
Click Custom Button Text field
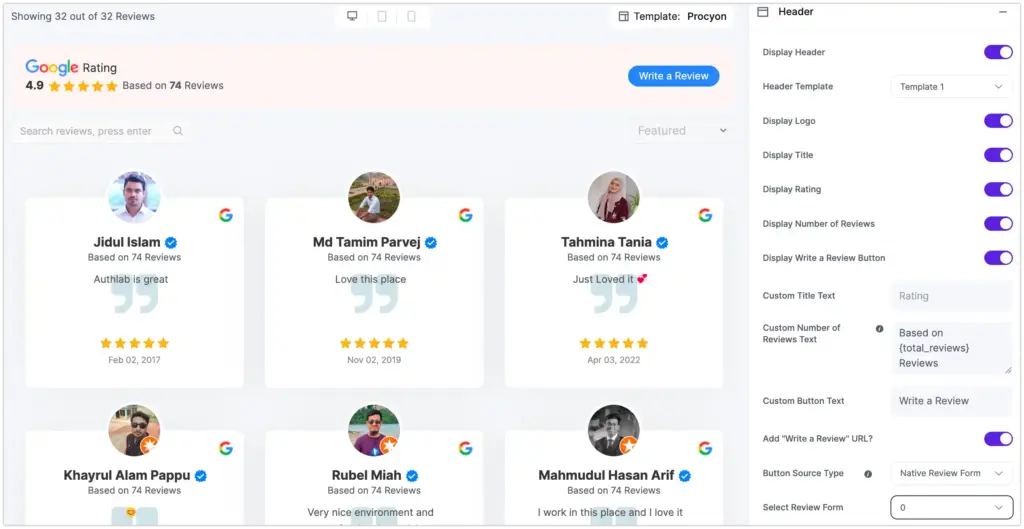[952, 401]
